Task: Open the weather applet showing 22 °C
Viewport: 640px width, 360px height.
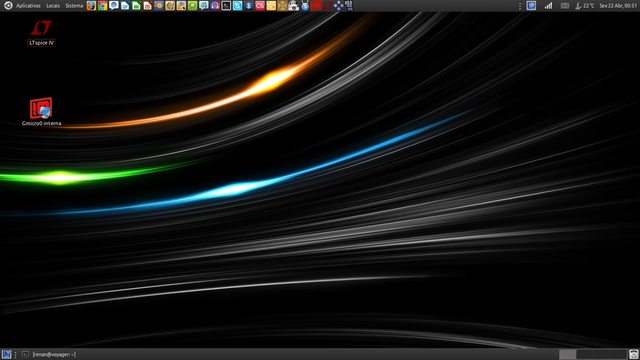Action: [x=584, y=6]
